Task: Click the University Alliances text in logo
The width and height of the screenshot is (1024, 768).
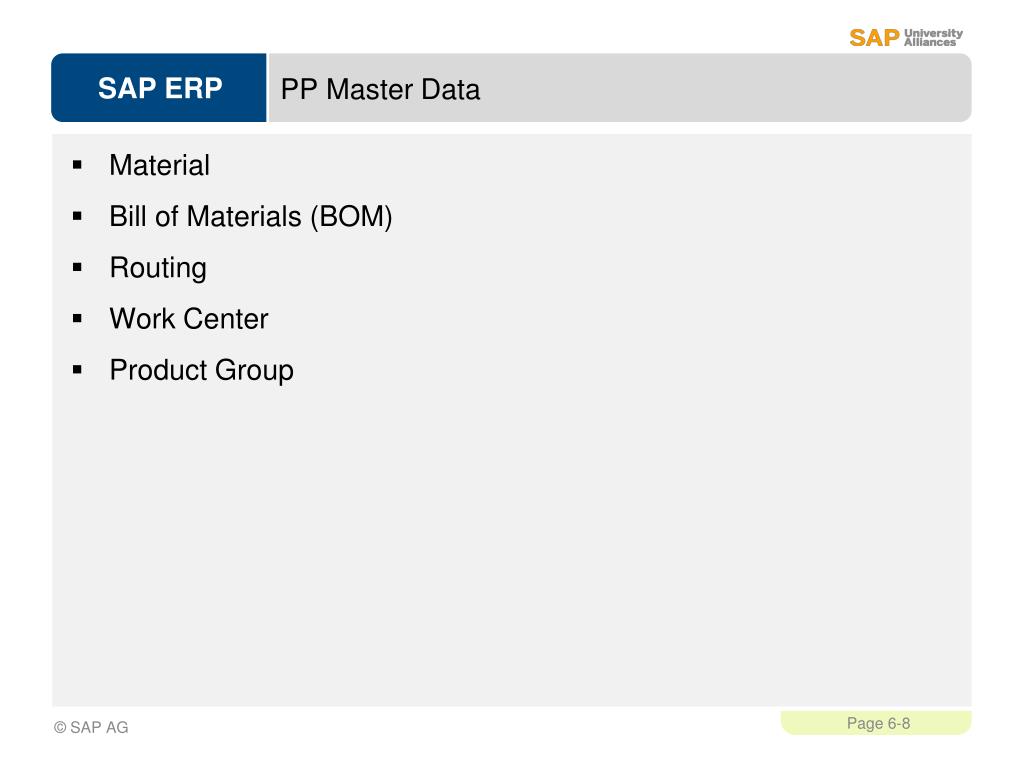Action: (x=933, y=37)
